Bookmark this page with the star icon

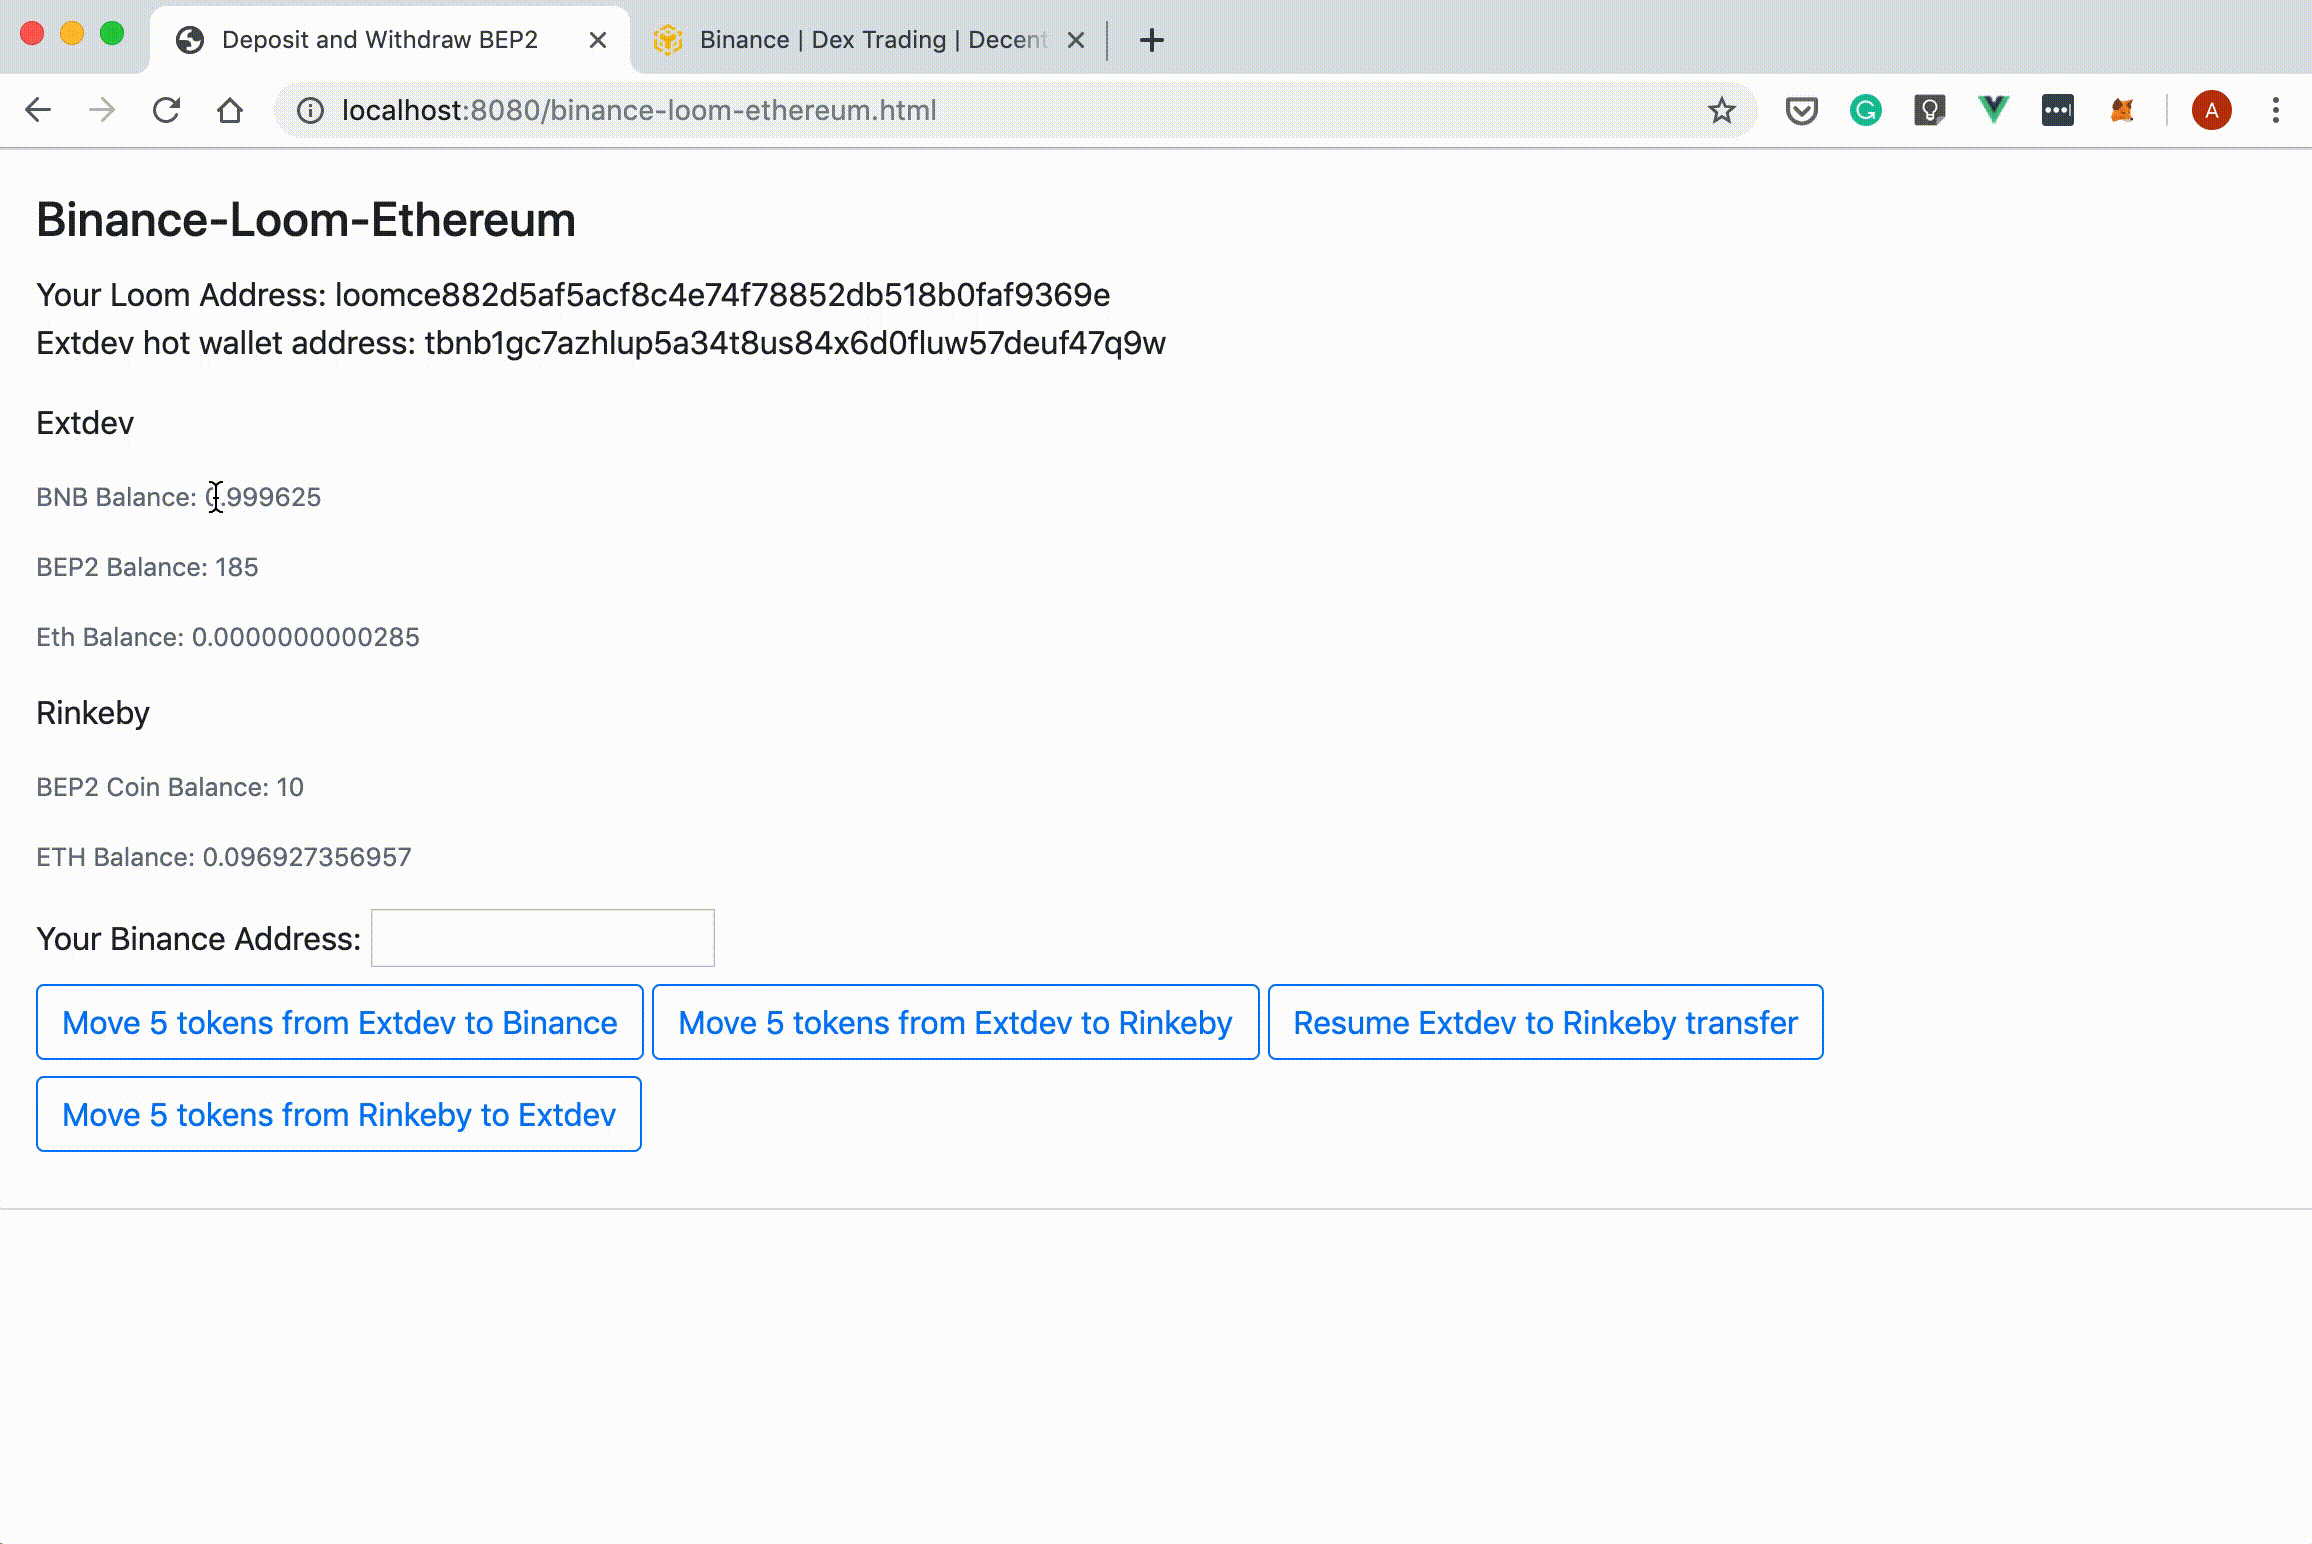click(1721, 110)
